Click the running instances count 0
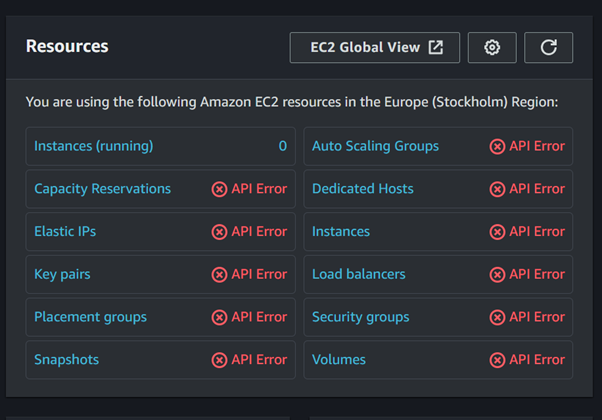602x420 pixels. pyautogui.click(x=283, y=146)
